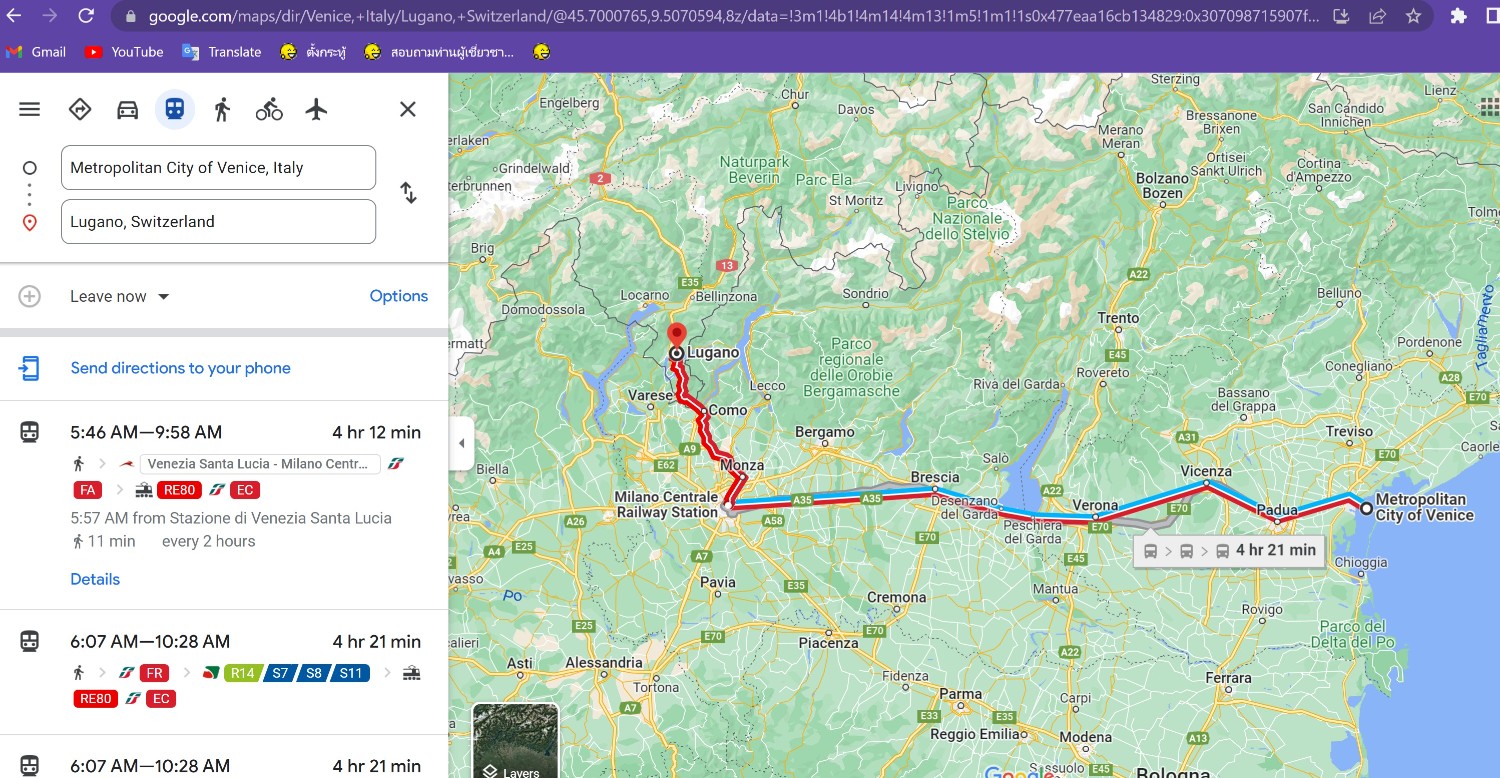Click the EC badge in the 5:46 AM route
The width and height of the screenshot is (1500, 778).
pyautogui.click(x=245, y=490)
